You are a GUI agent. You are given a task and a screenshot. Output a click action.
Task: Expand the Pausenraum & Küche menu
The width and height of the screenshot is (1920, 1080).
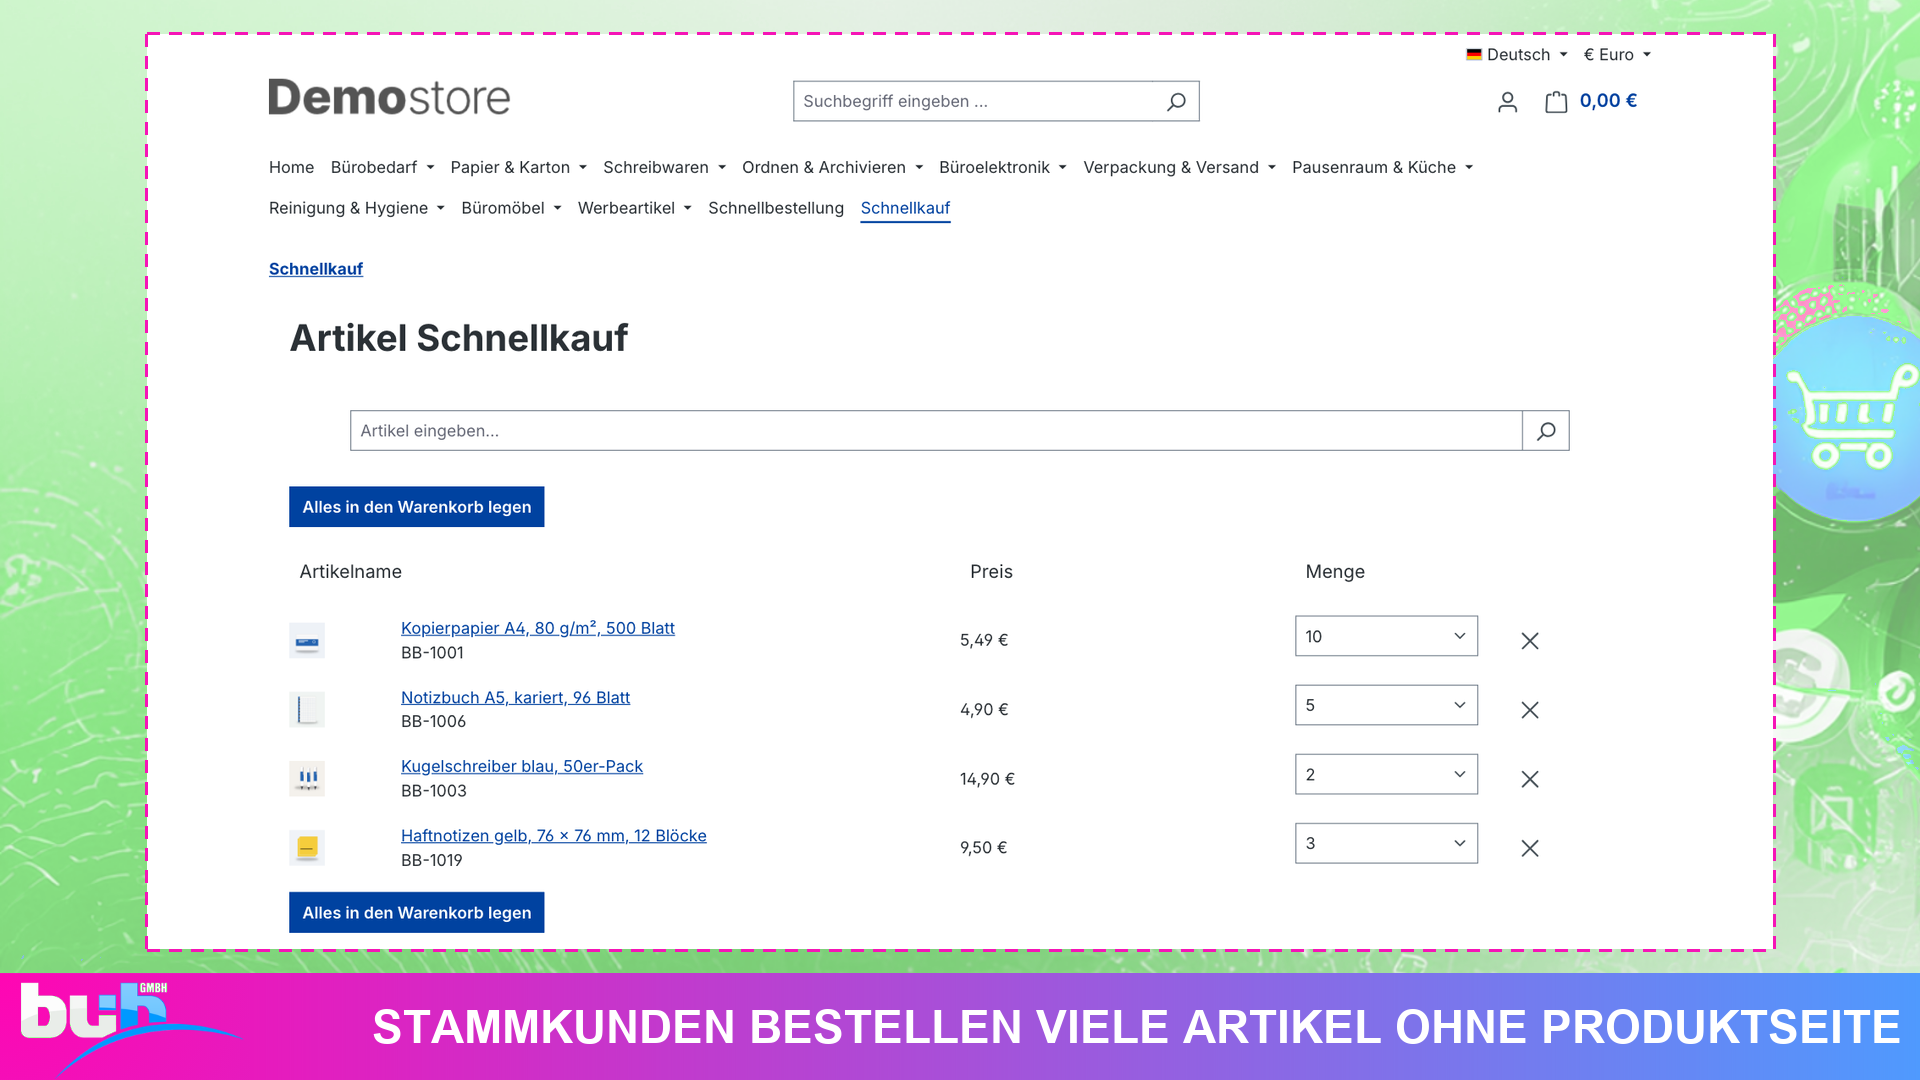tap(1382, 168)
